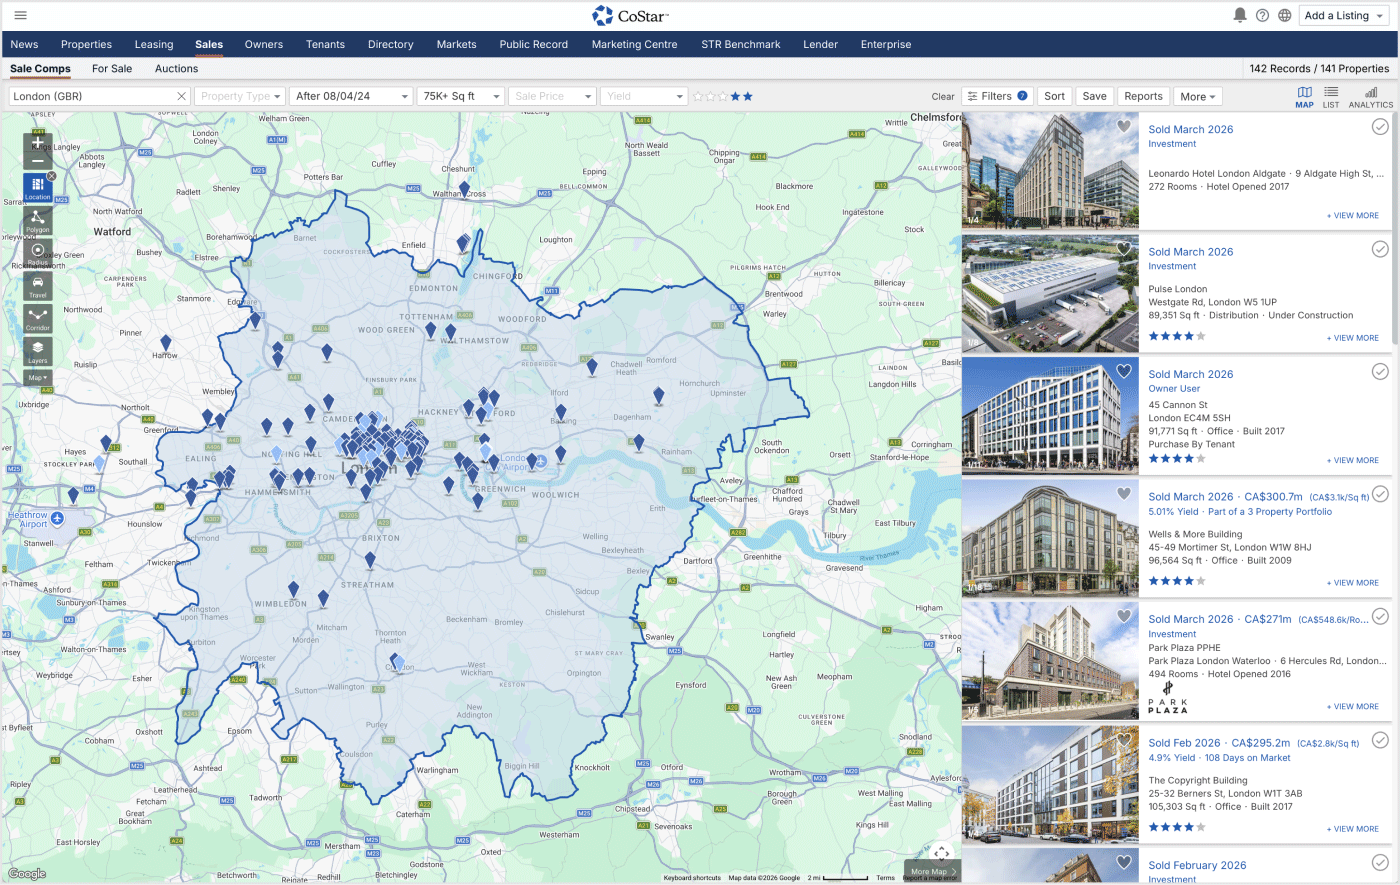
Task: Switch to List view
Action: coord(1331,96)
